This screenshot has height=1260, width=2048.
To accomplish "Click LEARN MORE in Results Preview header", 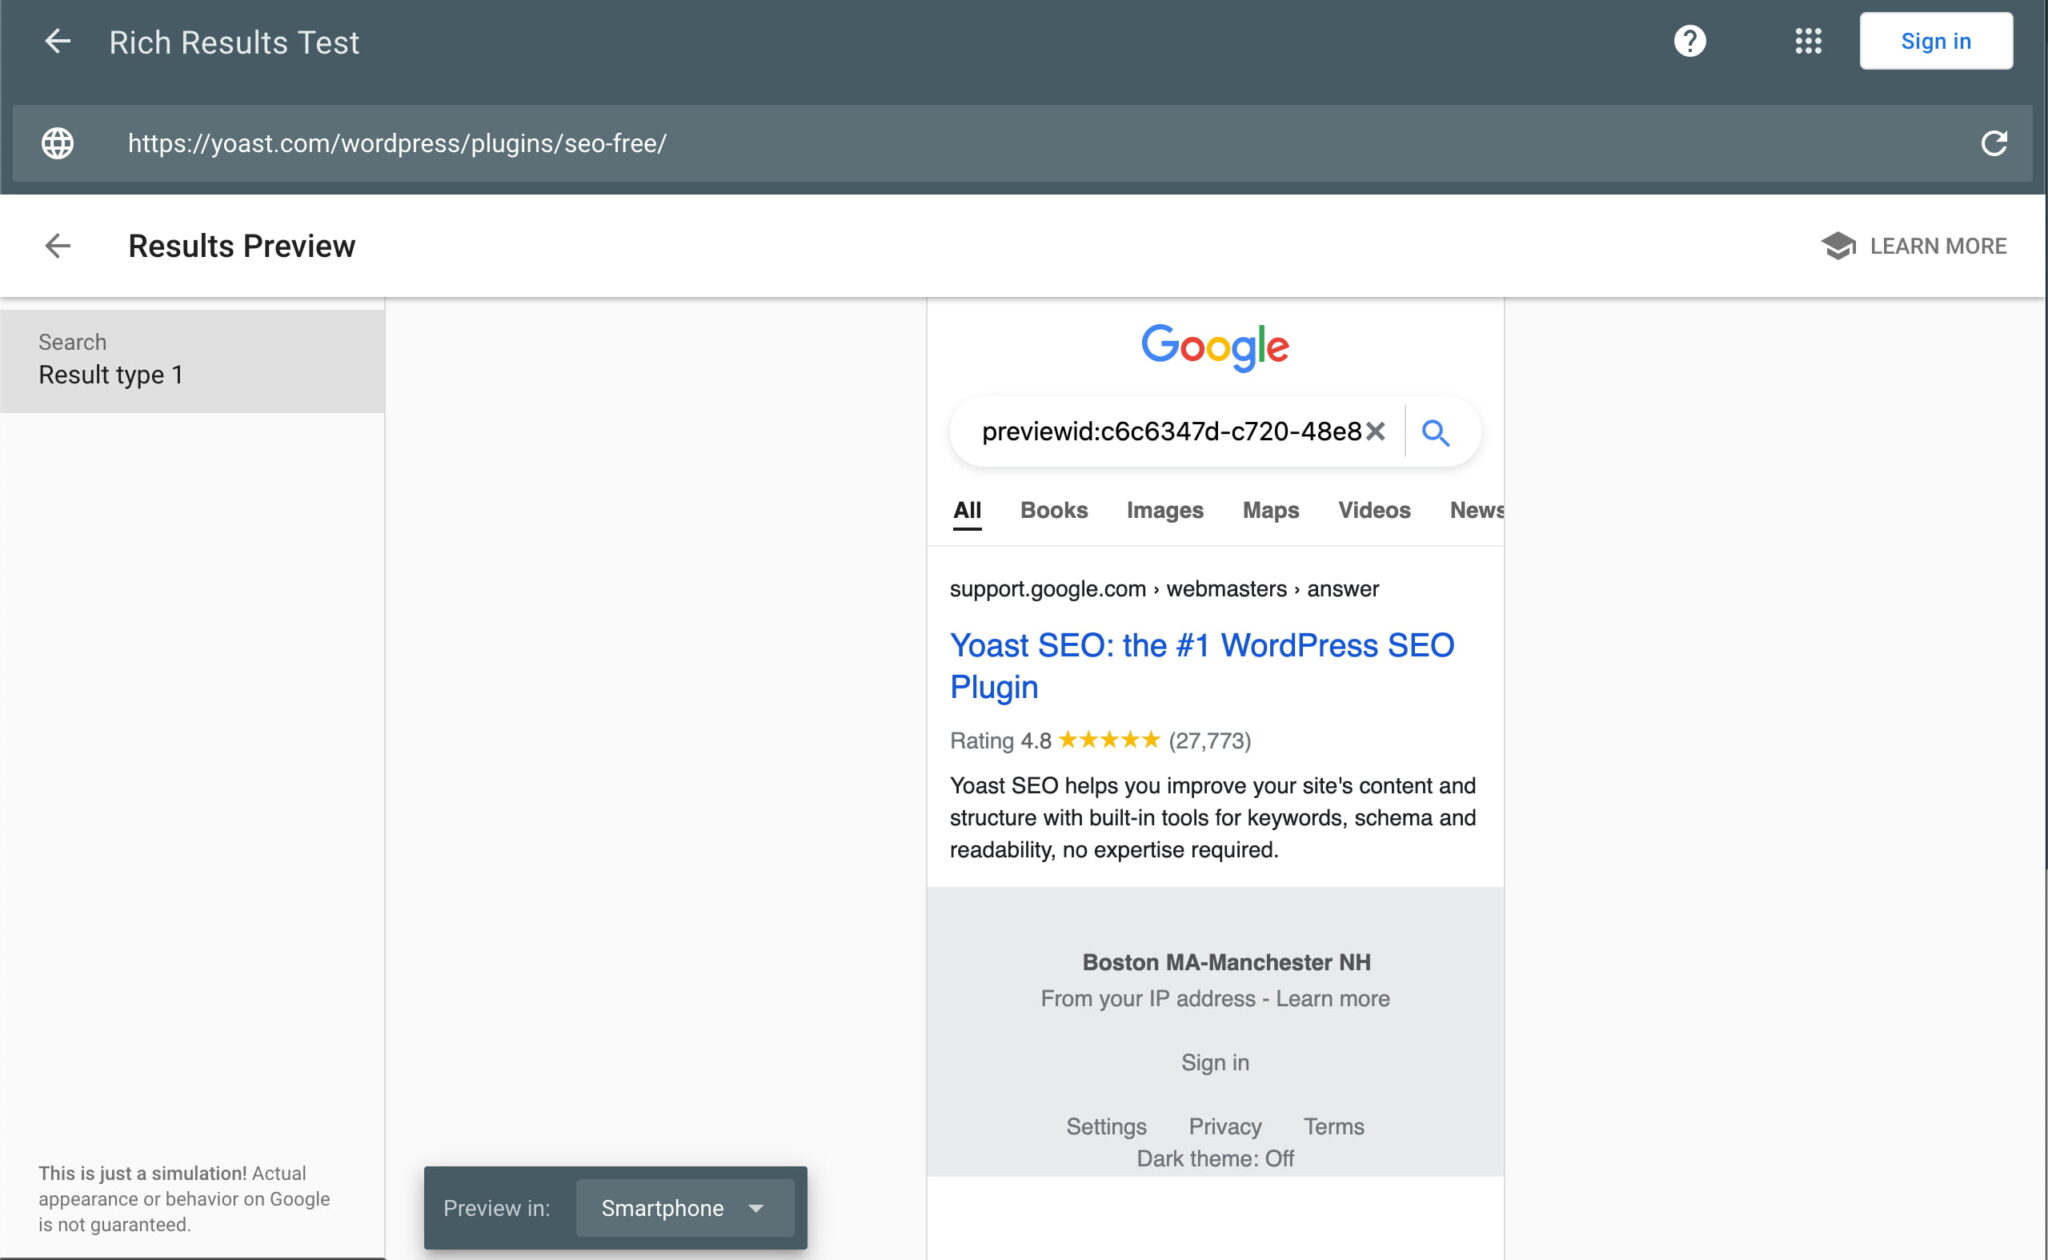I will [x=1938, y=246].
